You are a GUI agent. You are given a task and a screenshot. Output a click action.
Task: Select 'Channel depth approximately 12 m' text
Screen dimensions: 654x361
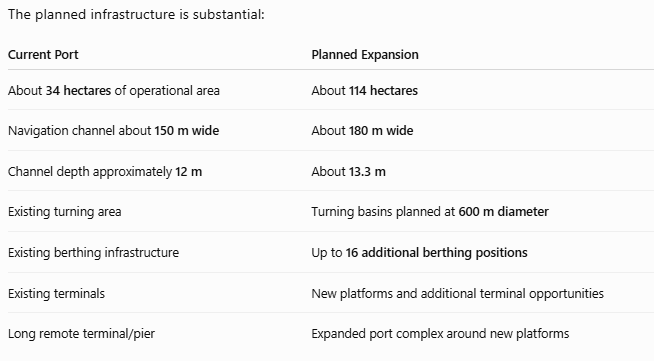[105, 171]
